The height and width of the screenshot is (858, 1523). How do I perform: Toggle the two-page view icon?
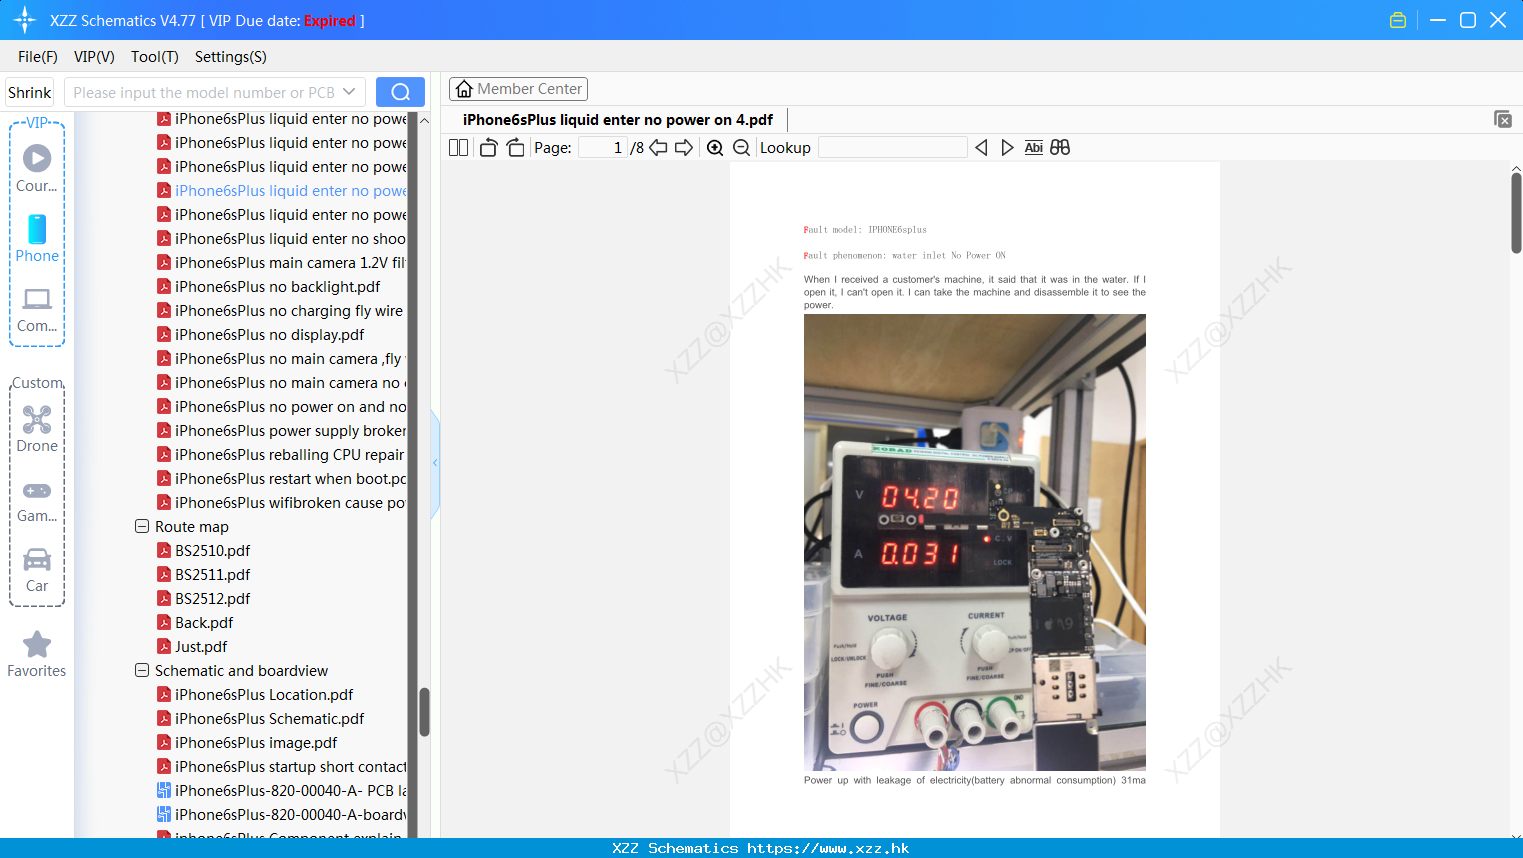(x=459, y=148)
